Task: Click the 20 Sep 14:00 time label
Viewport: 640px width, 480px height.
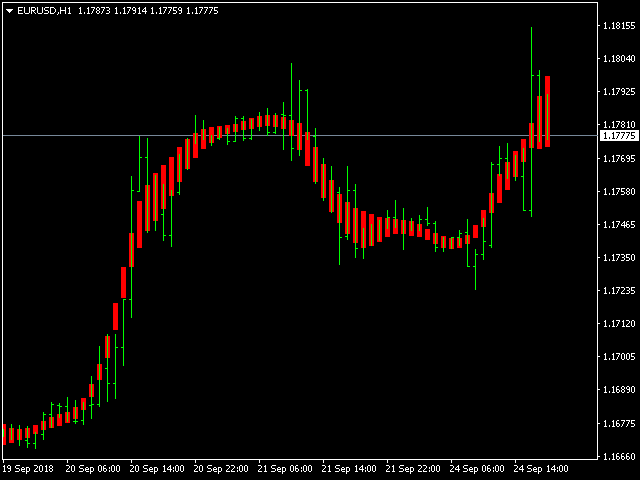Action: click(x=157, y=469)
